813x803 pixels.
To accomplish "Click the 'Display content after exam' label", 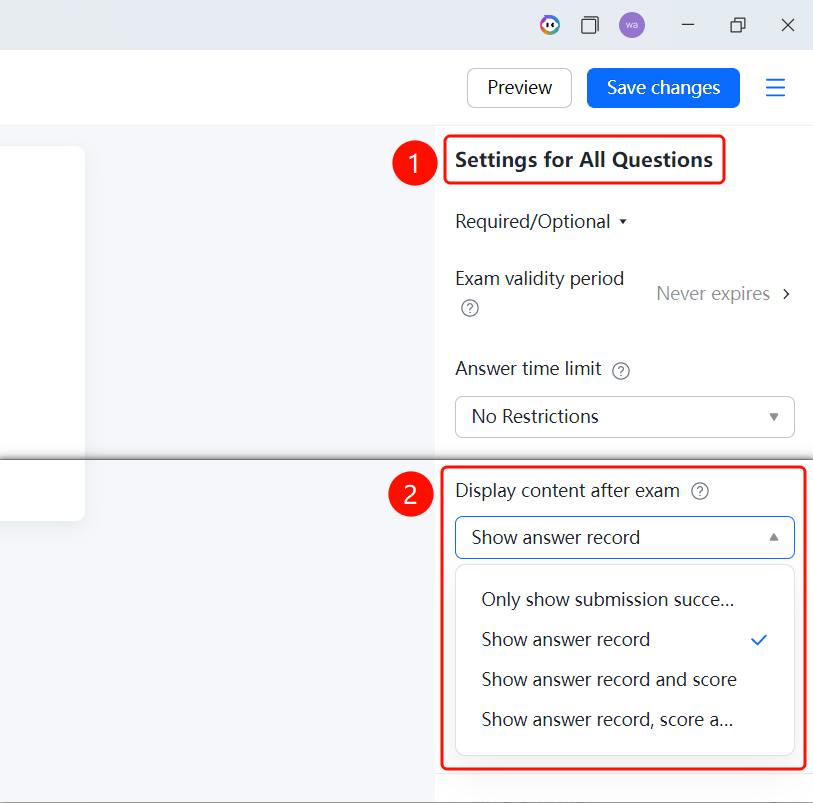I will click(567, 490).
